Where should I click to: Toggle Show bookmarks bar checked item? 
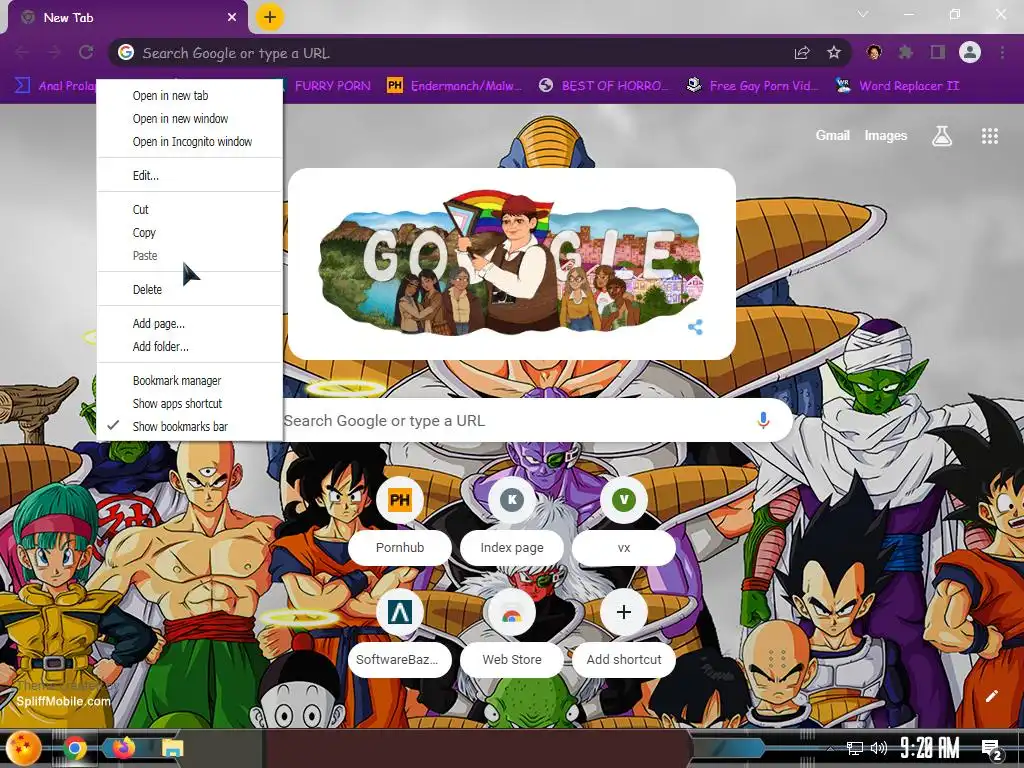[189, 426]
